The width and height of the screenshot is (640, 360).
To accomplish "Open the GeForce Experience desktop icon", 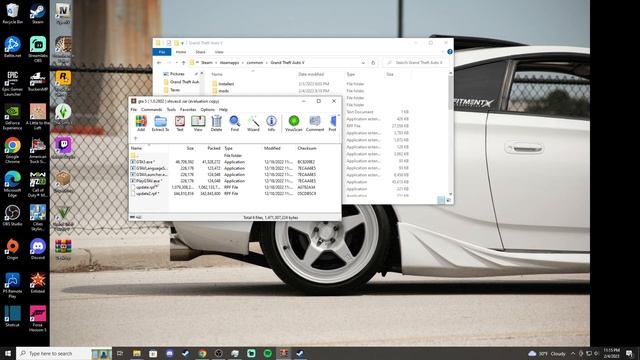I will (x=12, y=117).
